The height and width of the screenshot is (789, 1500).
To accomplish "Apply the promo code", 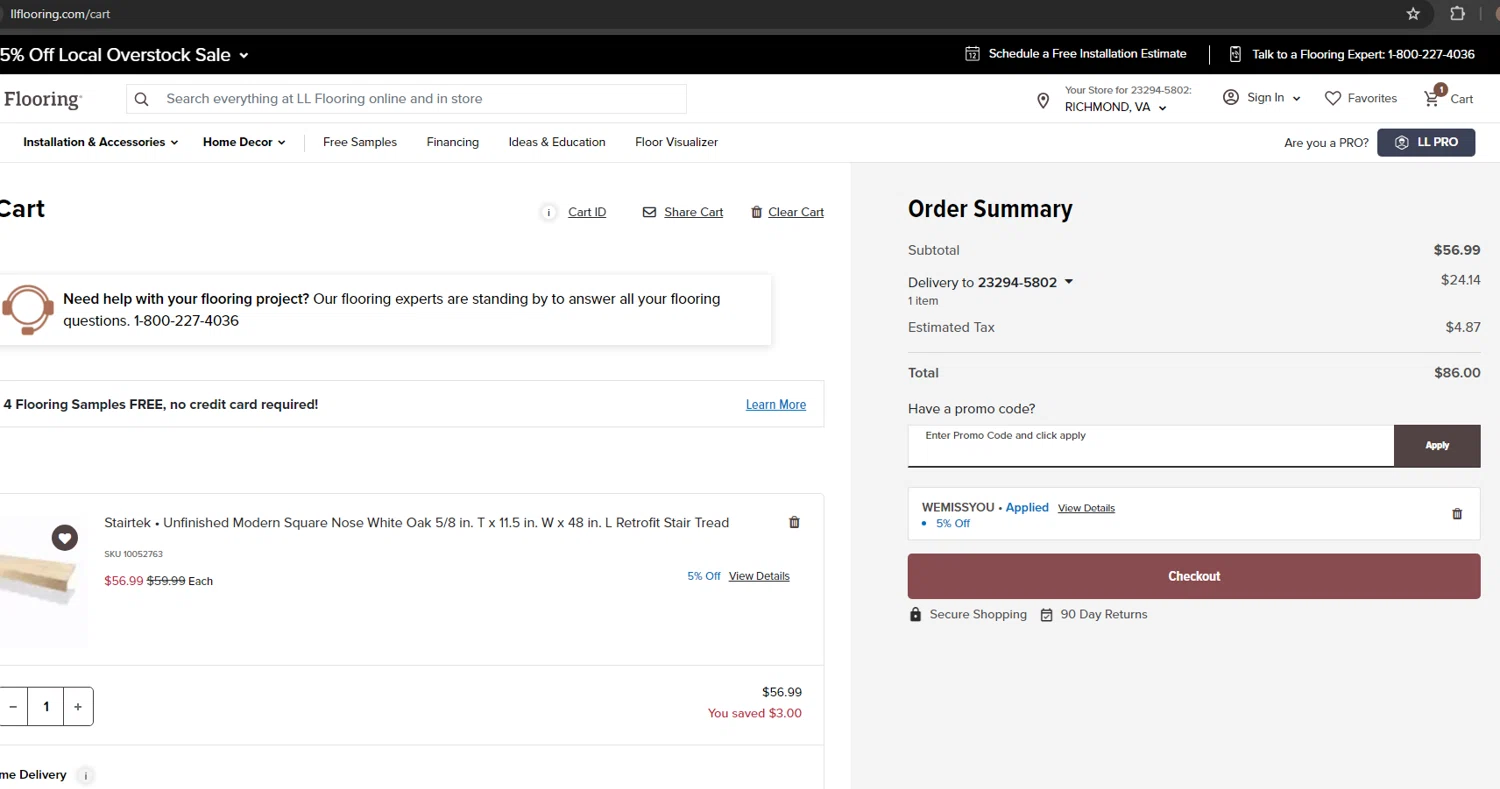I will [1437, 446].
